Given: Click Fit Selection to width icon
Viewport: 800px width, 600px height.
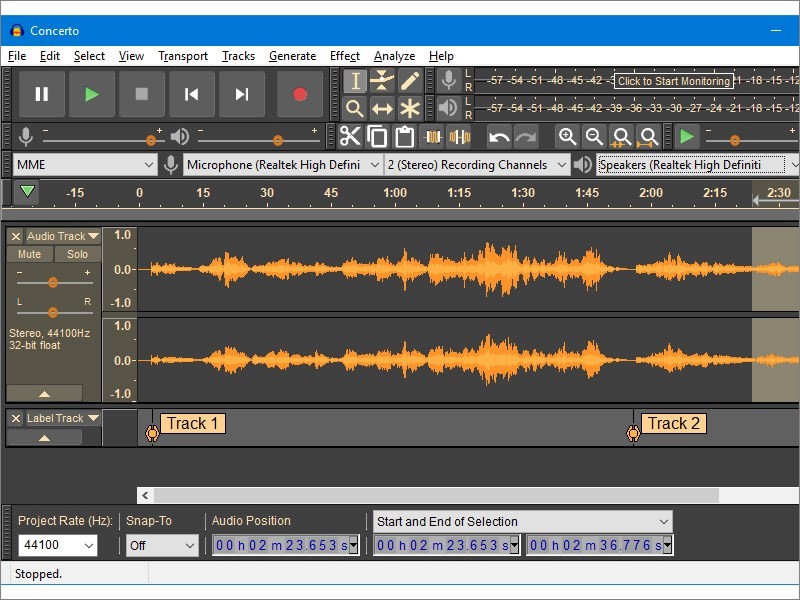Looking at the screenshot, I should click(621, 137).
